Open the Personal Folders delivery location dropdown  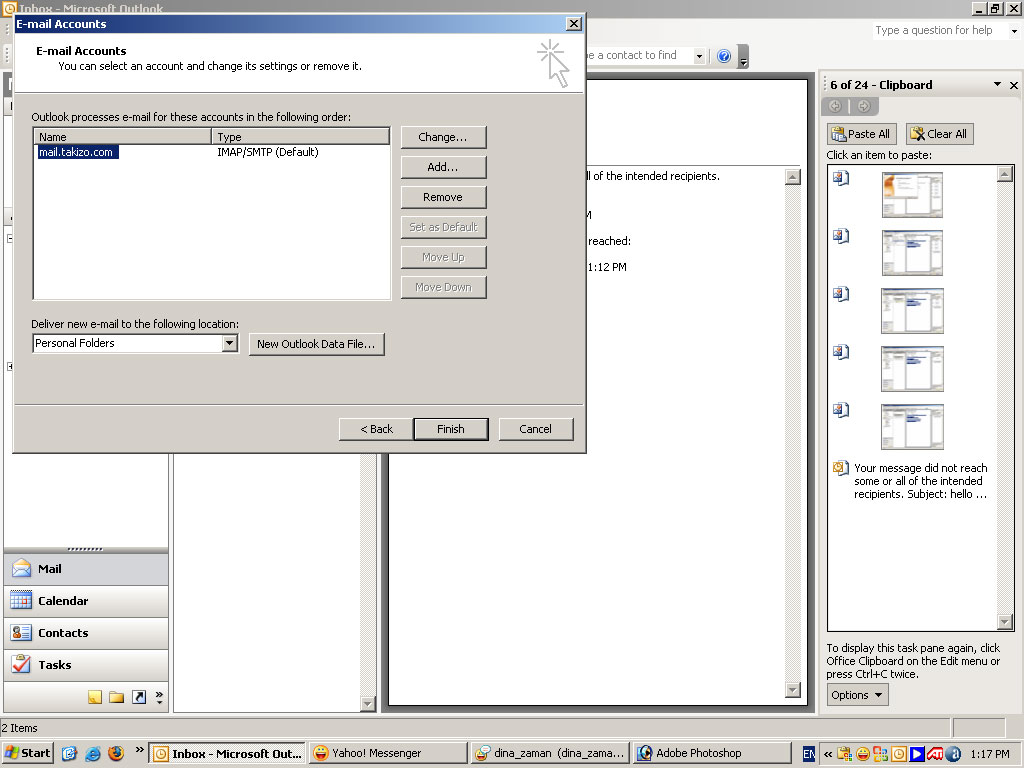(229, 344)
